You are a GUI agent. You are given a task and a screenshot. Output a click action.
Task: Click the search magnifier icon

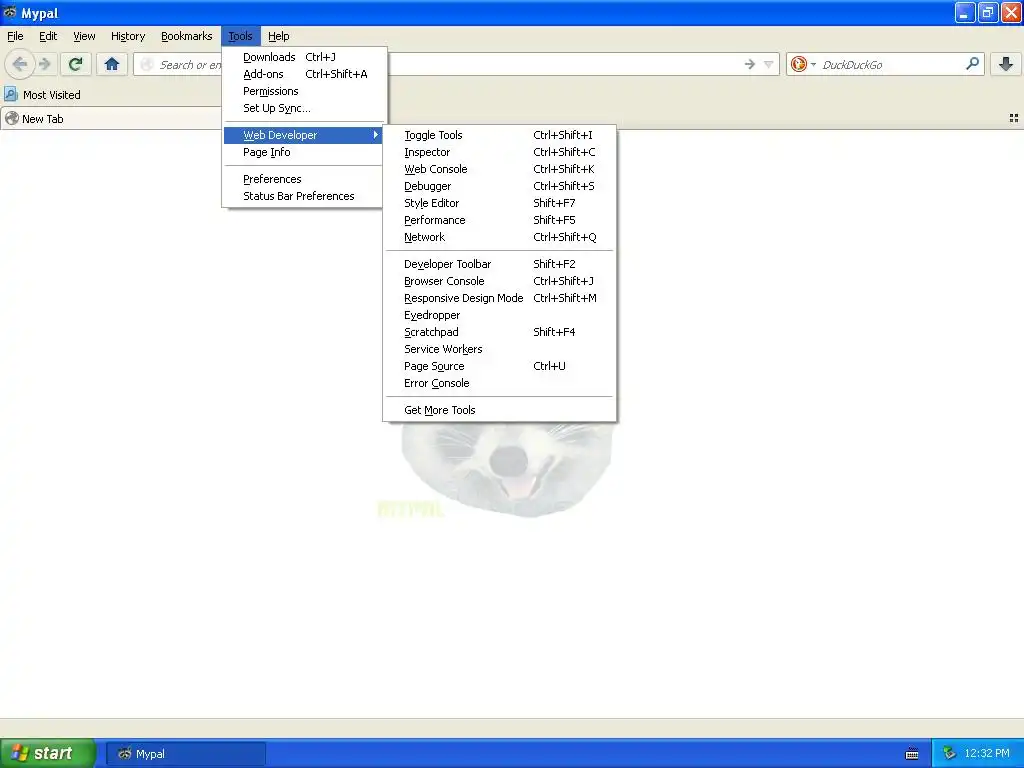point(972,64)
